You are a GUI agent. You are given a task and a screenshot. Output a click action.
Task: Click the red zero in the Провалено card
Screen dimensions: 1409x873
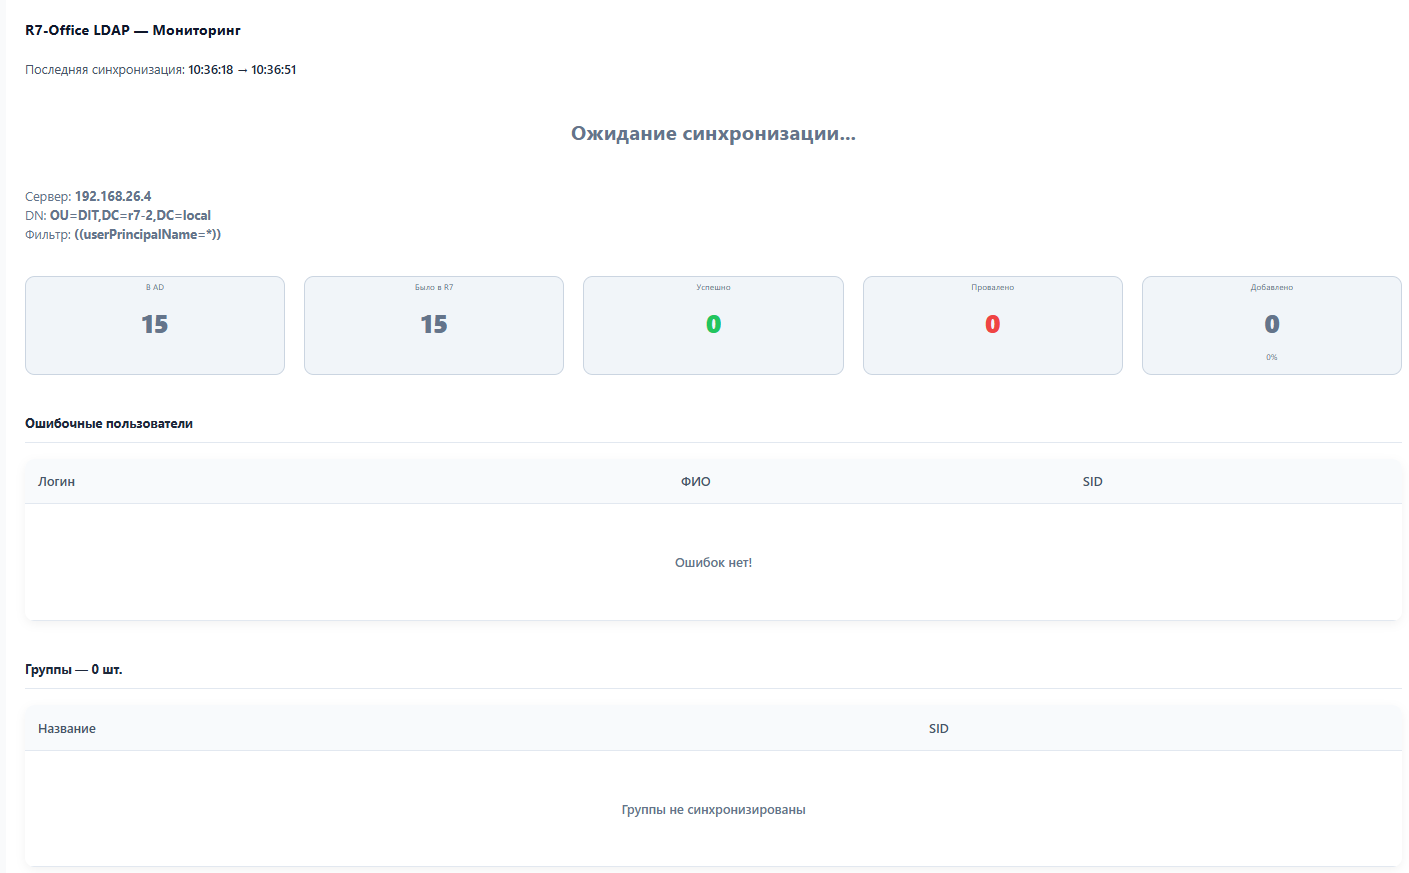click(992, 325)
